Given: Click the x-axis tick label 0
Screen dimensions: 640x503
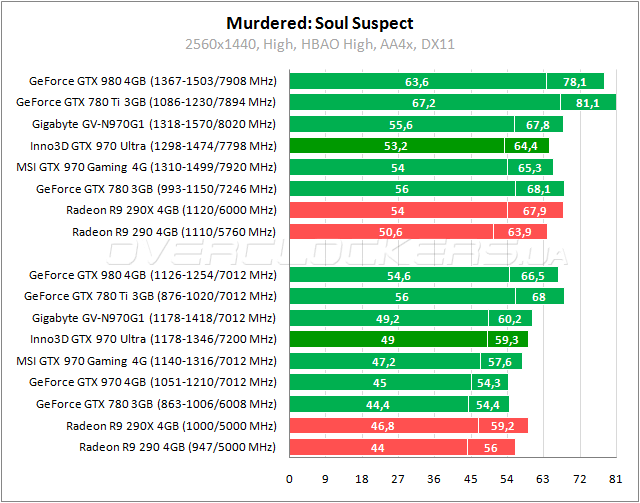Looking at the screenshot, I should click(x=289, y=479).
